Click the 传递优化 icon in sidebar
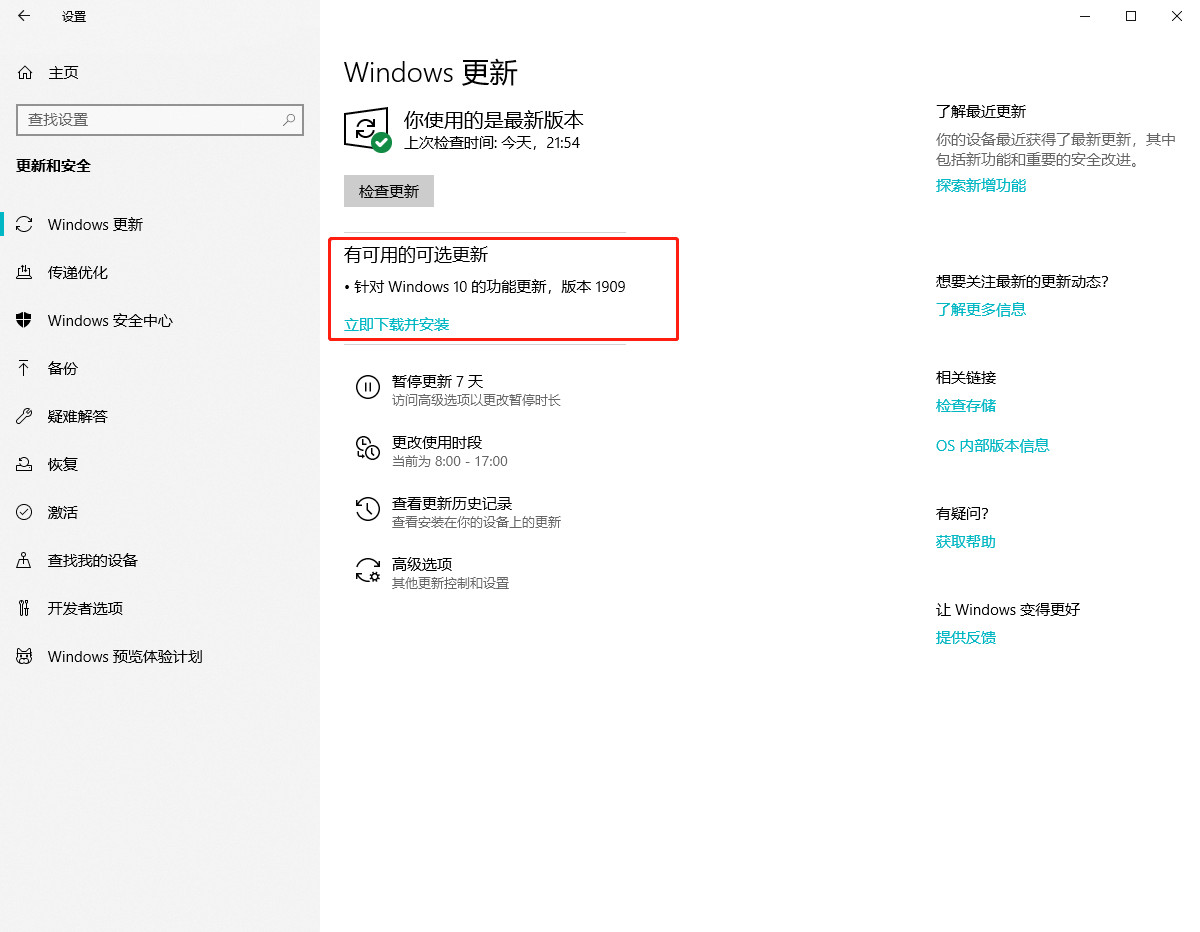The image size is (1200, 932). (23, 272)
